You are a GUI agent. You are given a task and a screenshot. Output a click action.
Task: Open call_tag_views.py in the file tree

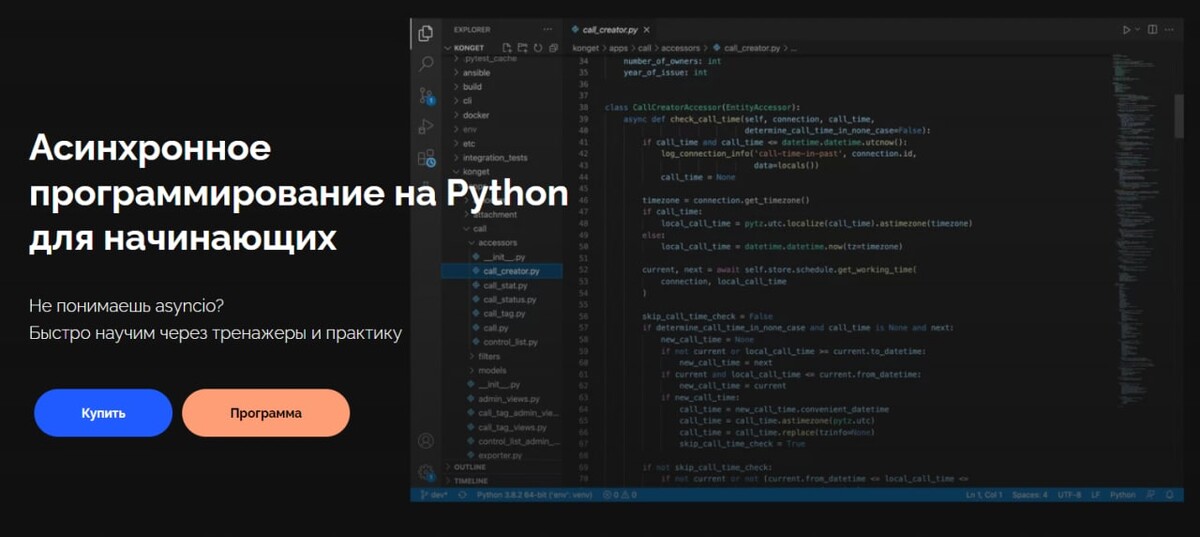point(512,427)
